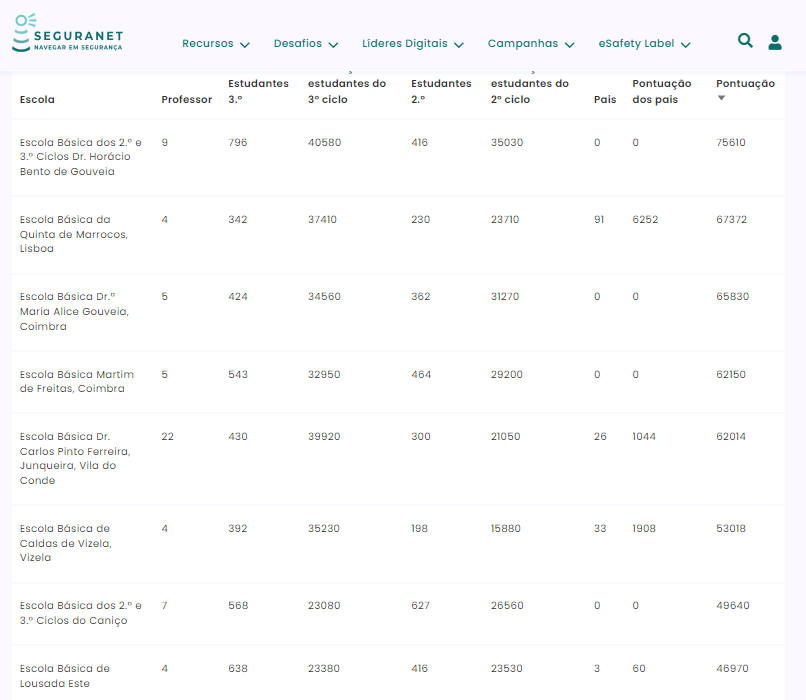Click the professor count 22
Screen dimensions: 806x700
click(x=167, y=436)
